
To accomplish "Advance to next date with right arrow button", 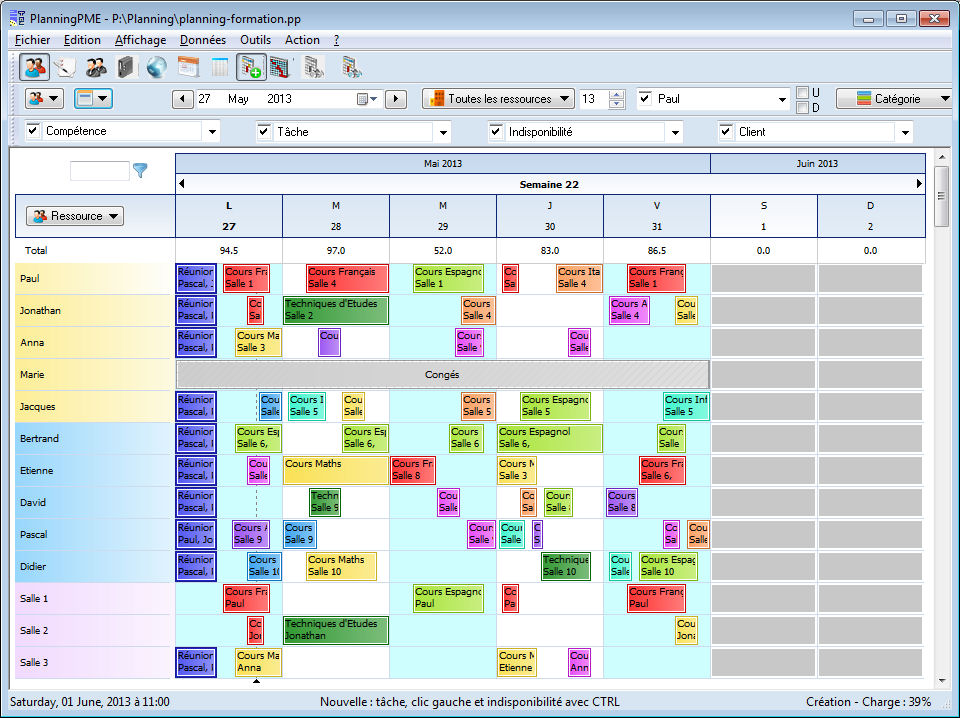I will click(396, 99).
